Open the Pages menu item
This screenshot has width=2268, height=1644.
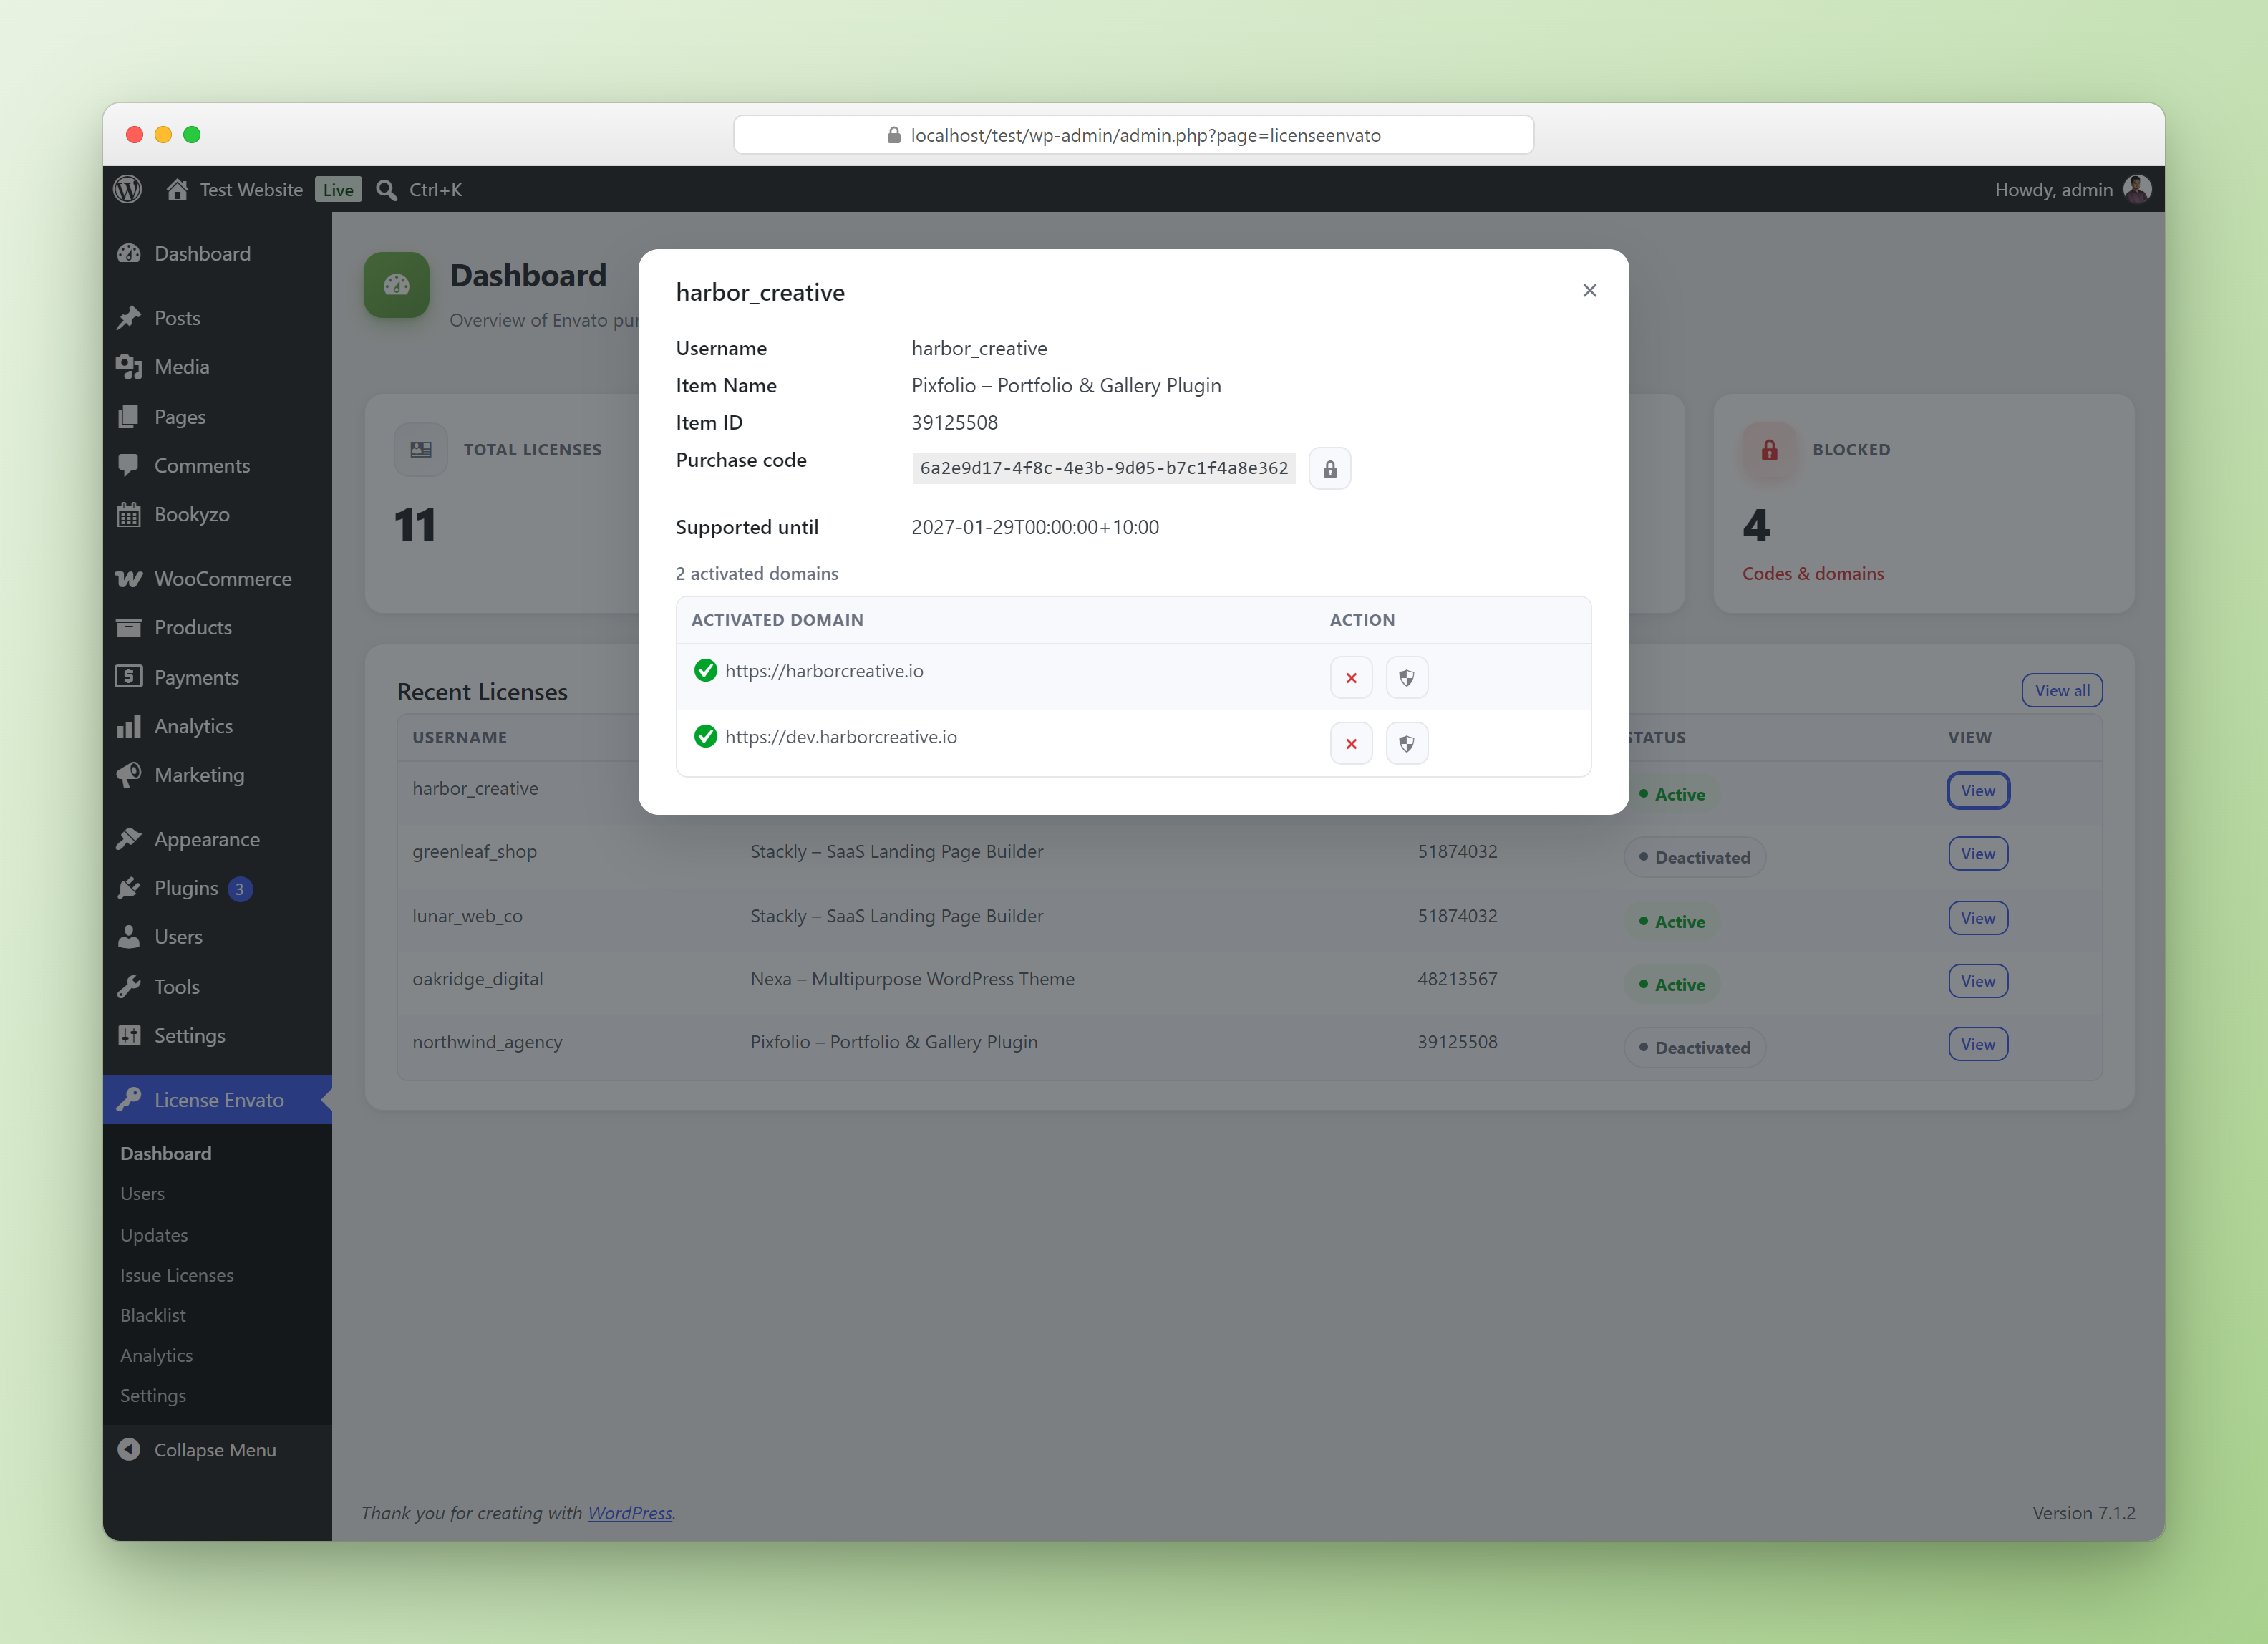(217, 416)
